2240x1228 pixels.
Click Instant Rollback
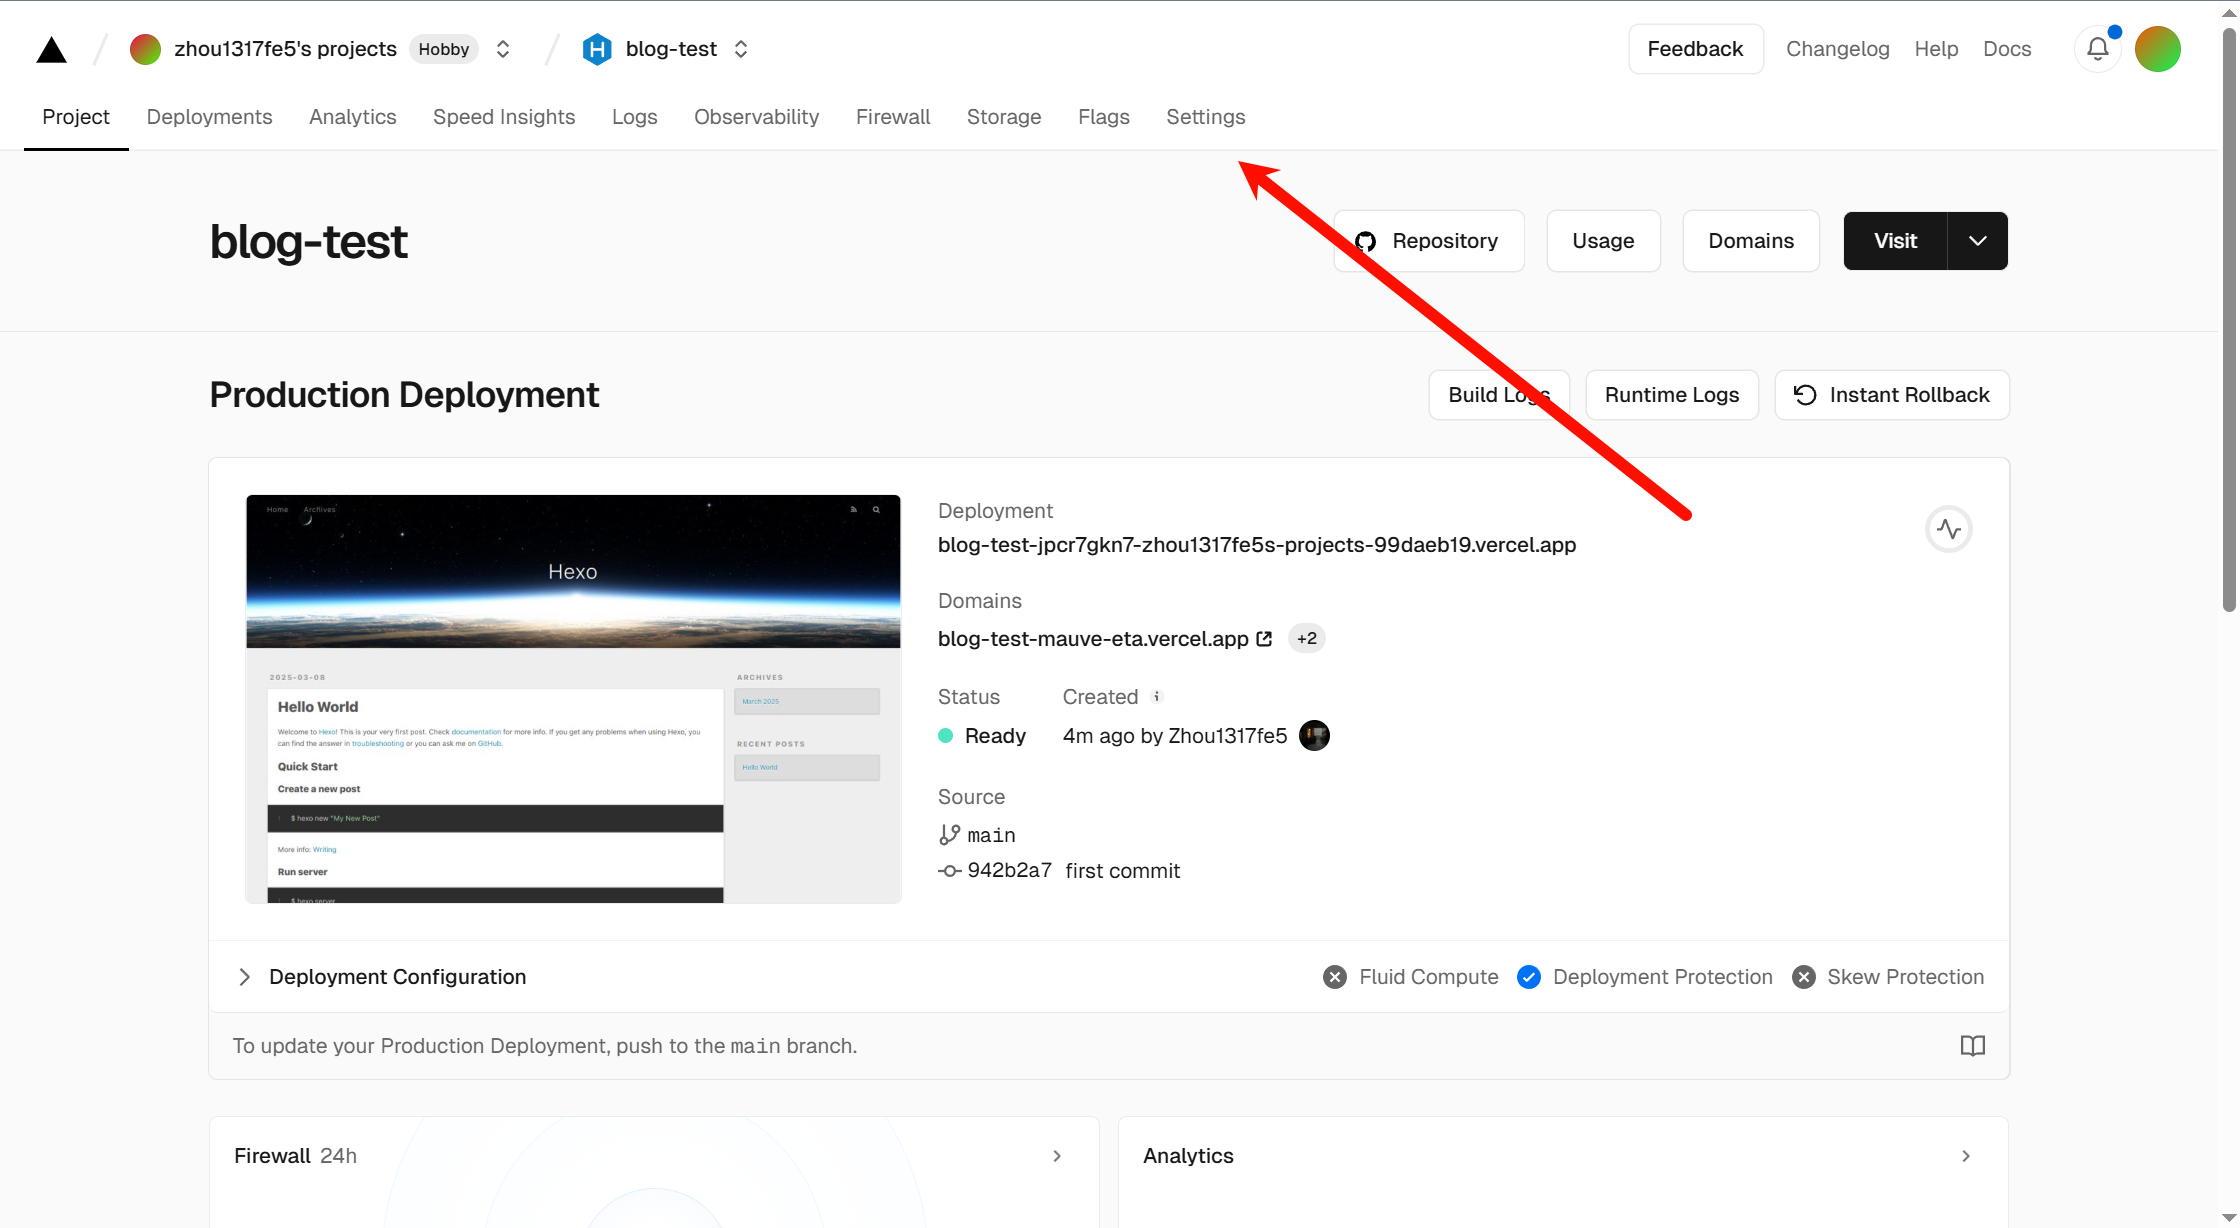pyautogui.click(x=1892, y=395)
